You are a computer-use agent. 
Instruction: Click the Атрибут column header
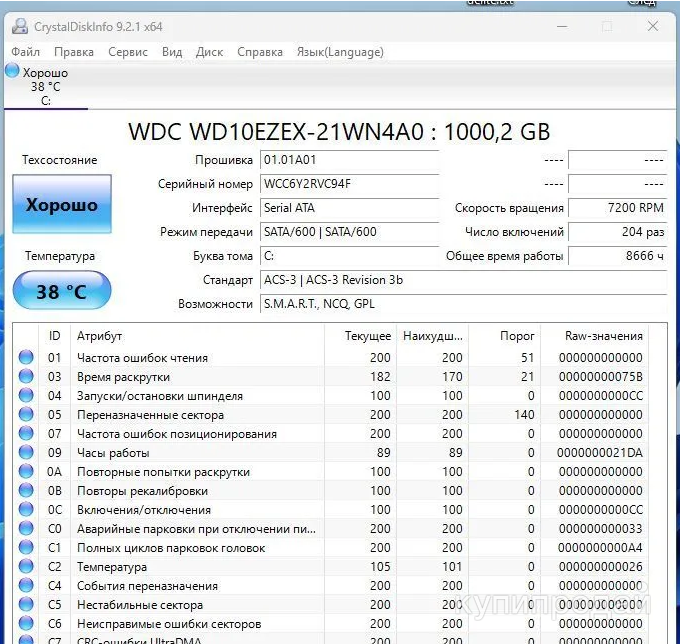coord(100,336)
